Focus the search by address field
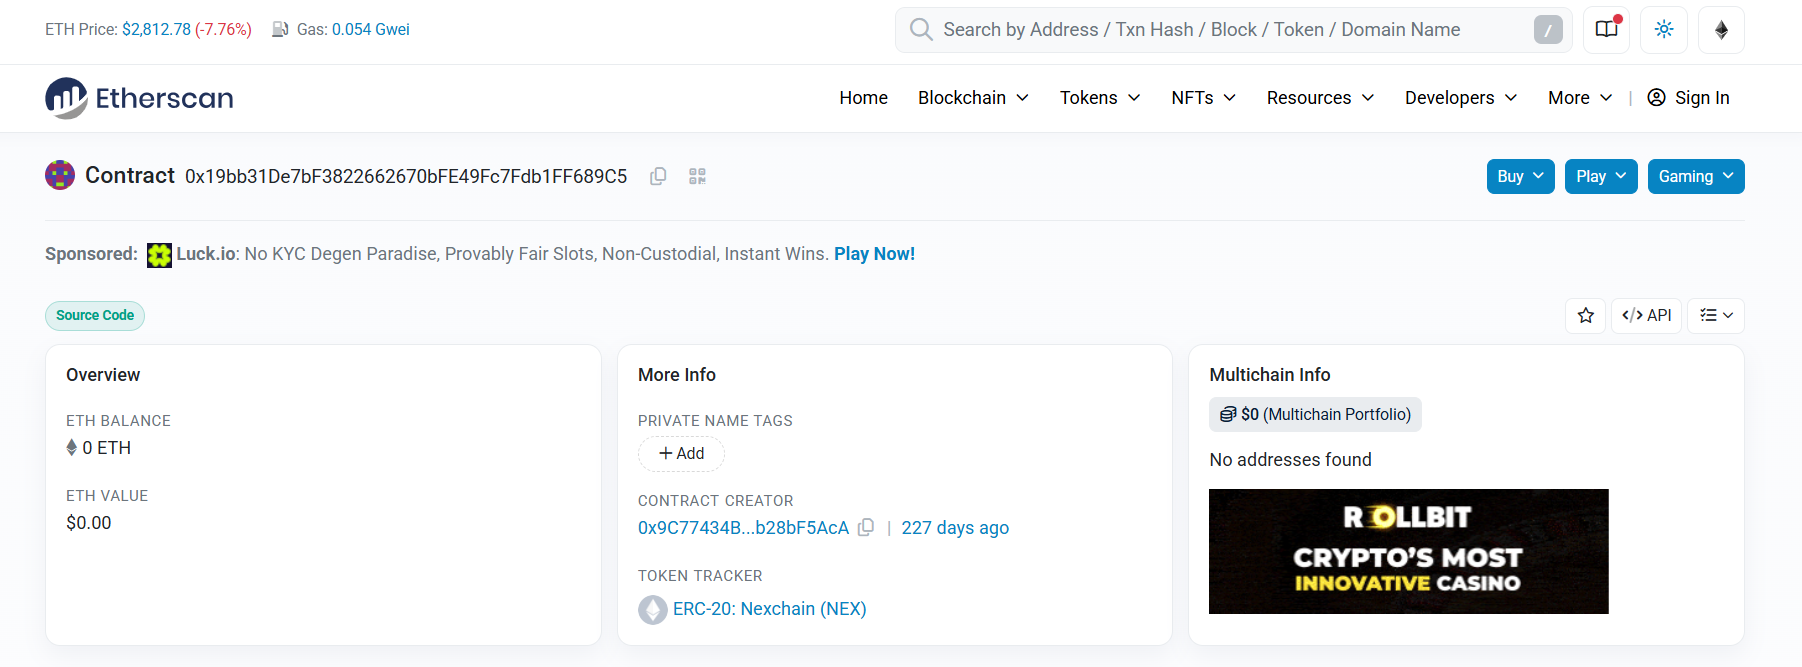This screenshot has height=667, width=1802. click(x=1233, y=30)
